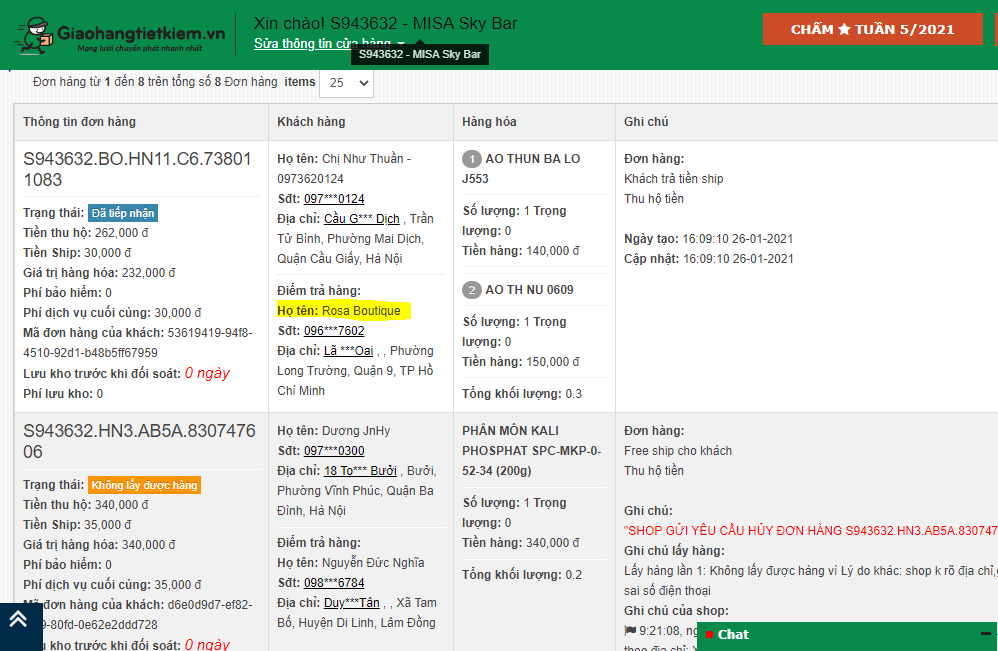Click Tiền thu hộ: 262,000 đ
Image resolution: width=998 pixels, height=651 pixels.
pos(86,233)
